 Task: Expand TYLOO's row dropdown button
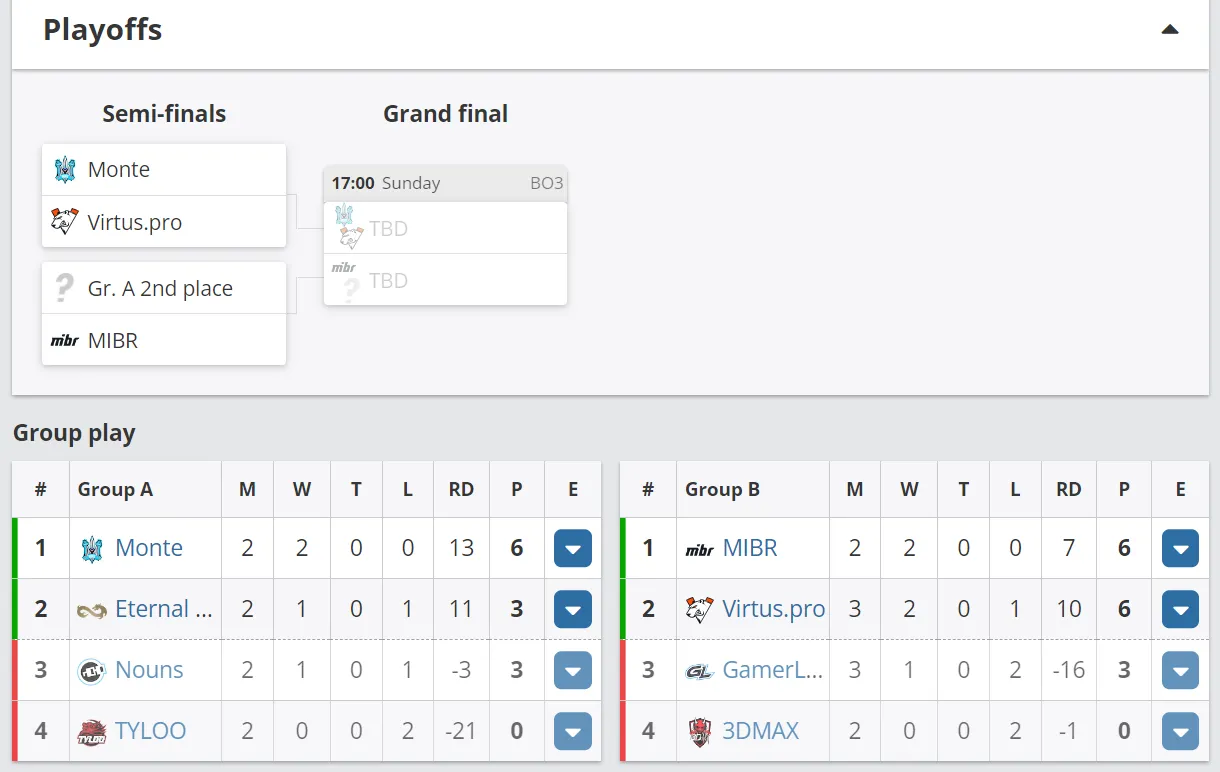click(x=573, y=731)
